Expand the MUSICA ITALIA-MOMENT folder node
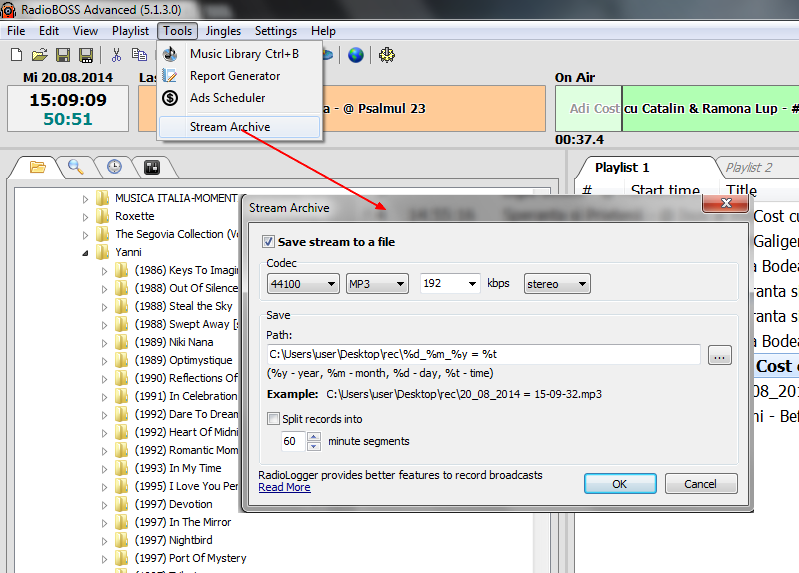Image resolution: width=799 pixels, height=573 pixels. (85, 199)
